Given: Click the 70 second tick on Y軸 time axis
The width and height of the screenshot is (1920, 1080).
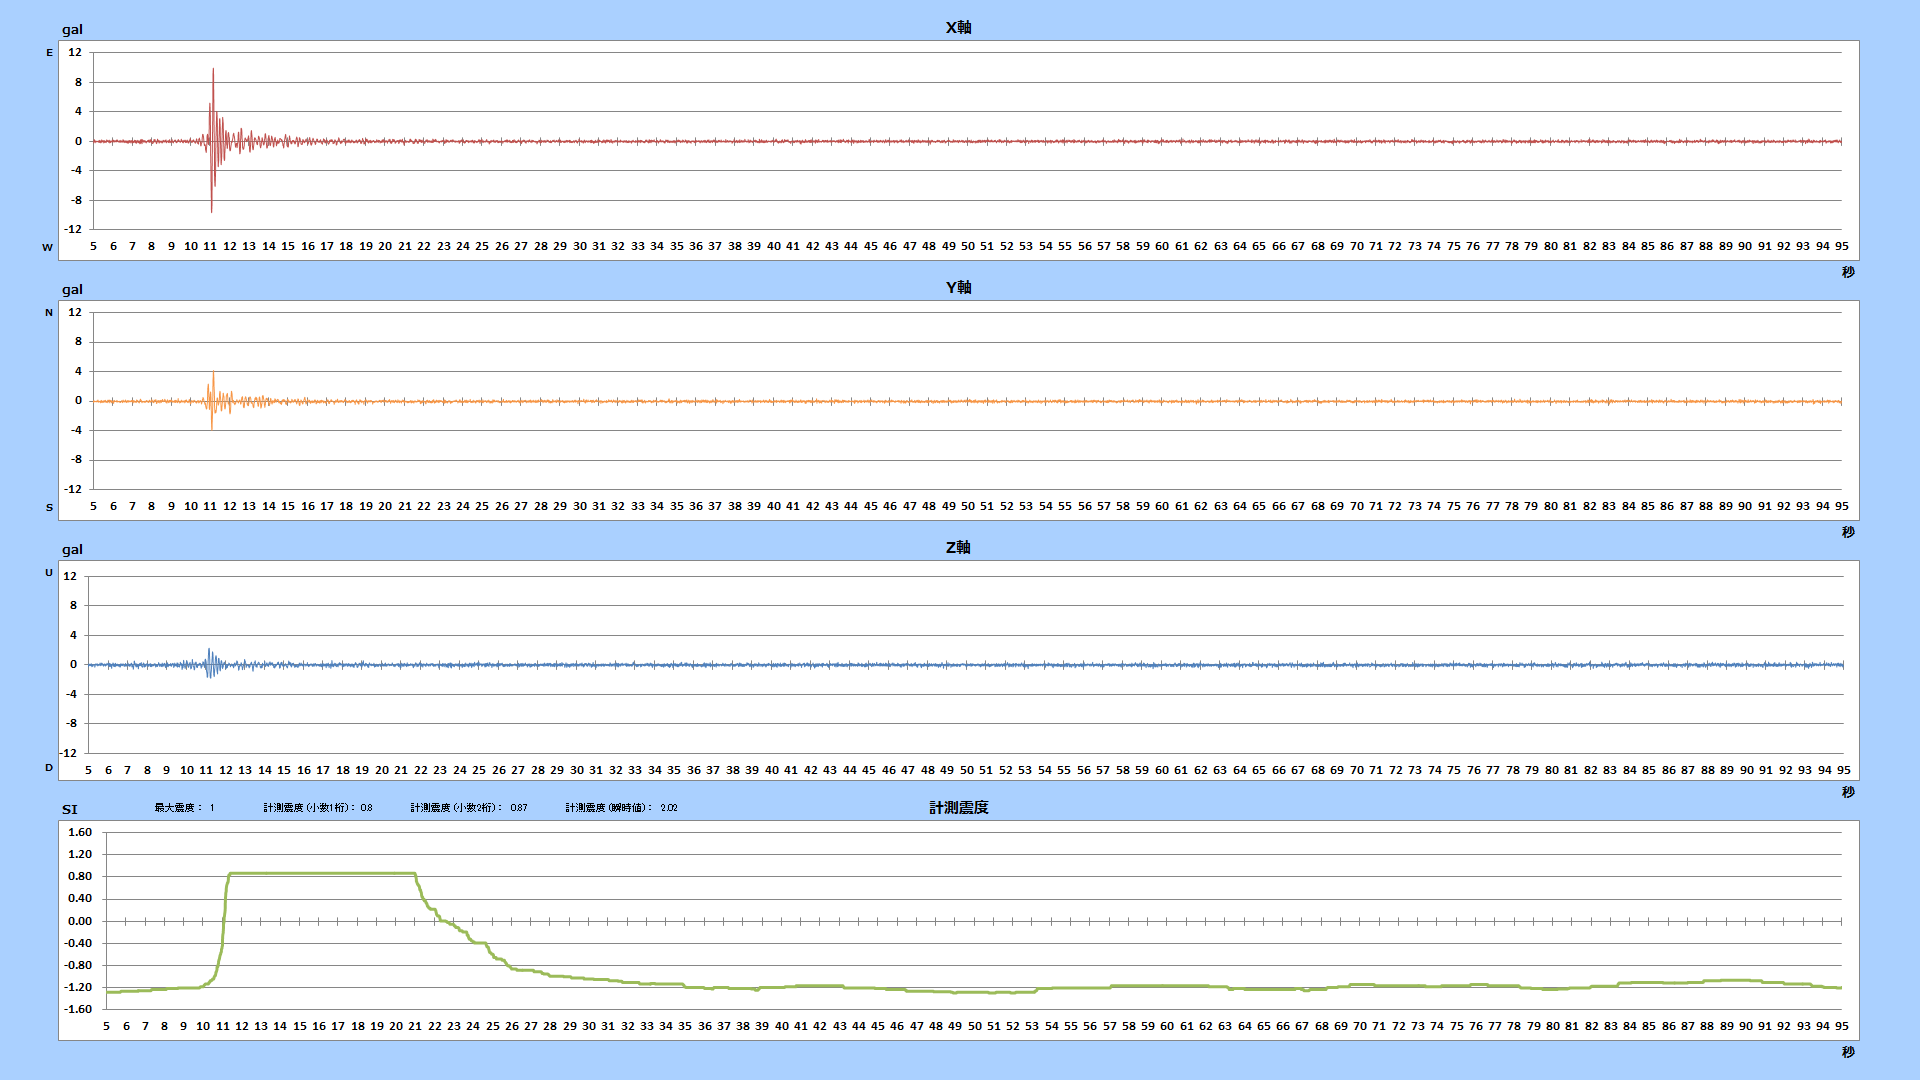Looking at the screenshot, I should (1356, 506).
